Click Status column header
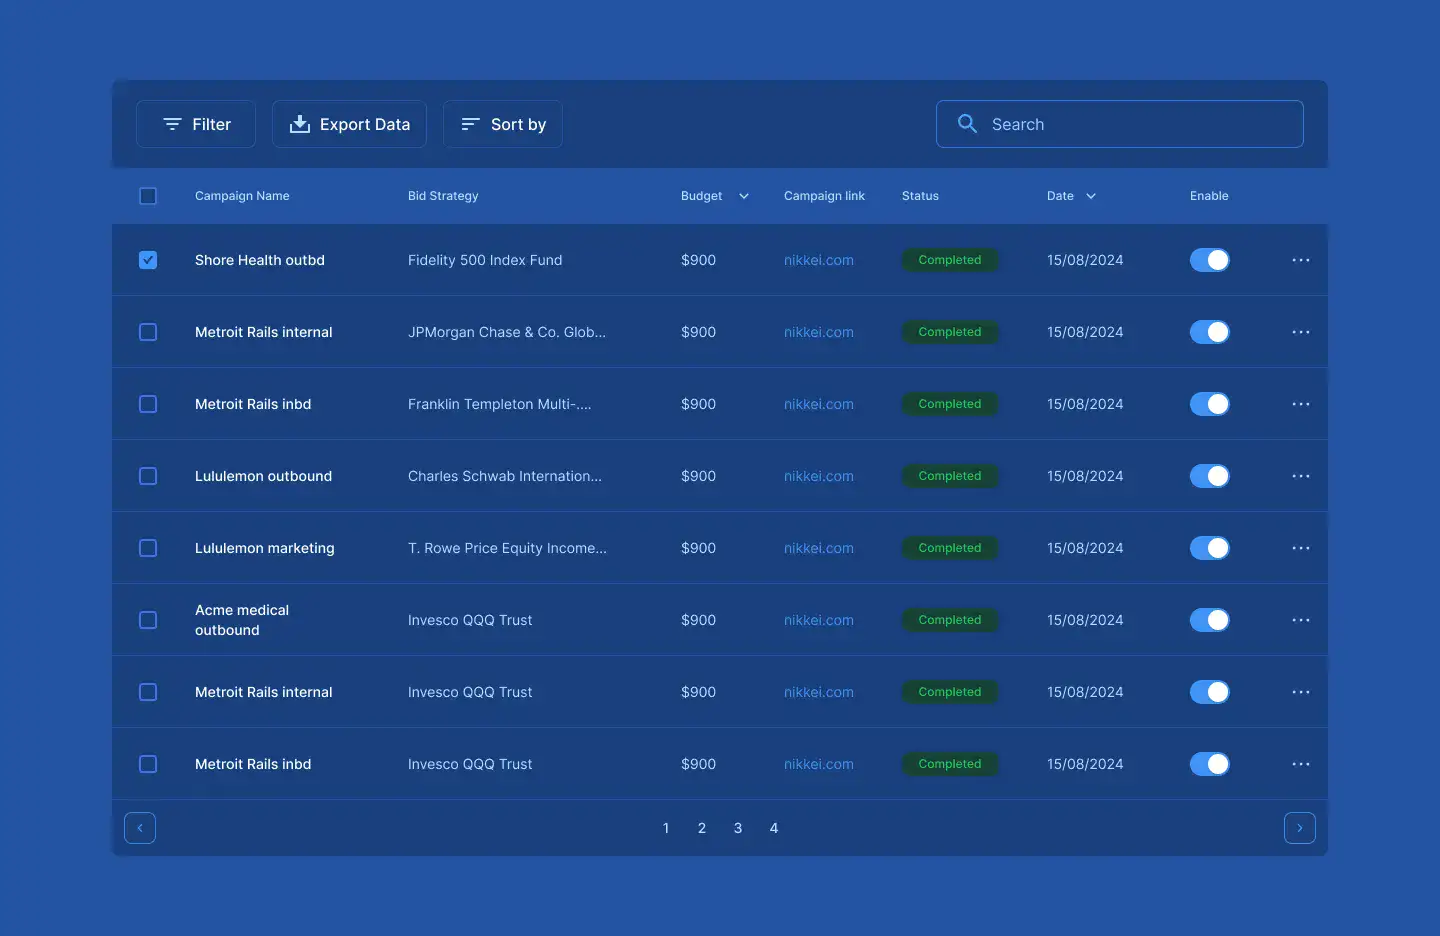1440x936 pixels. coord(920,196)
